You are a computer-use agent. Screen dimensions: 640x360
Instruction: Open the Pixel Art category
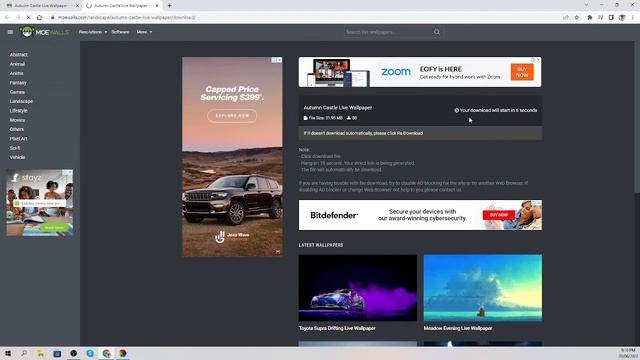click(x=19, y=139)
